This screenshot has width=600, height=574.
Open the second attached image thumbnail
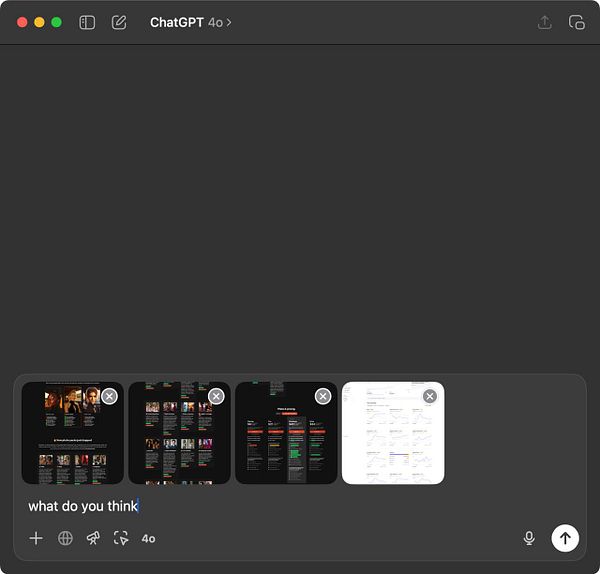click(179, 433)
